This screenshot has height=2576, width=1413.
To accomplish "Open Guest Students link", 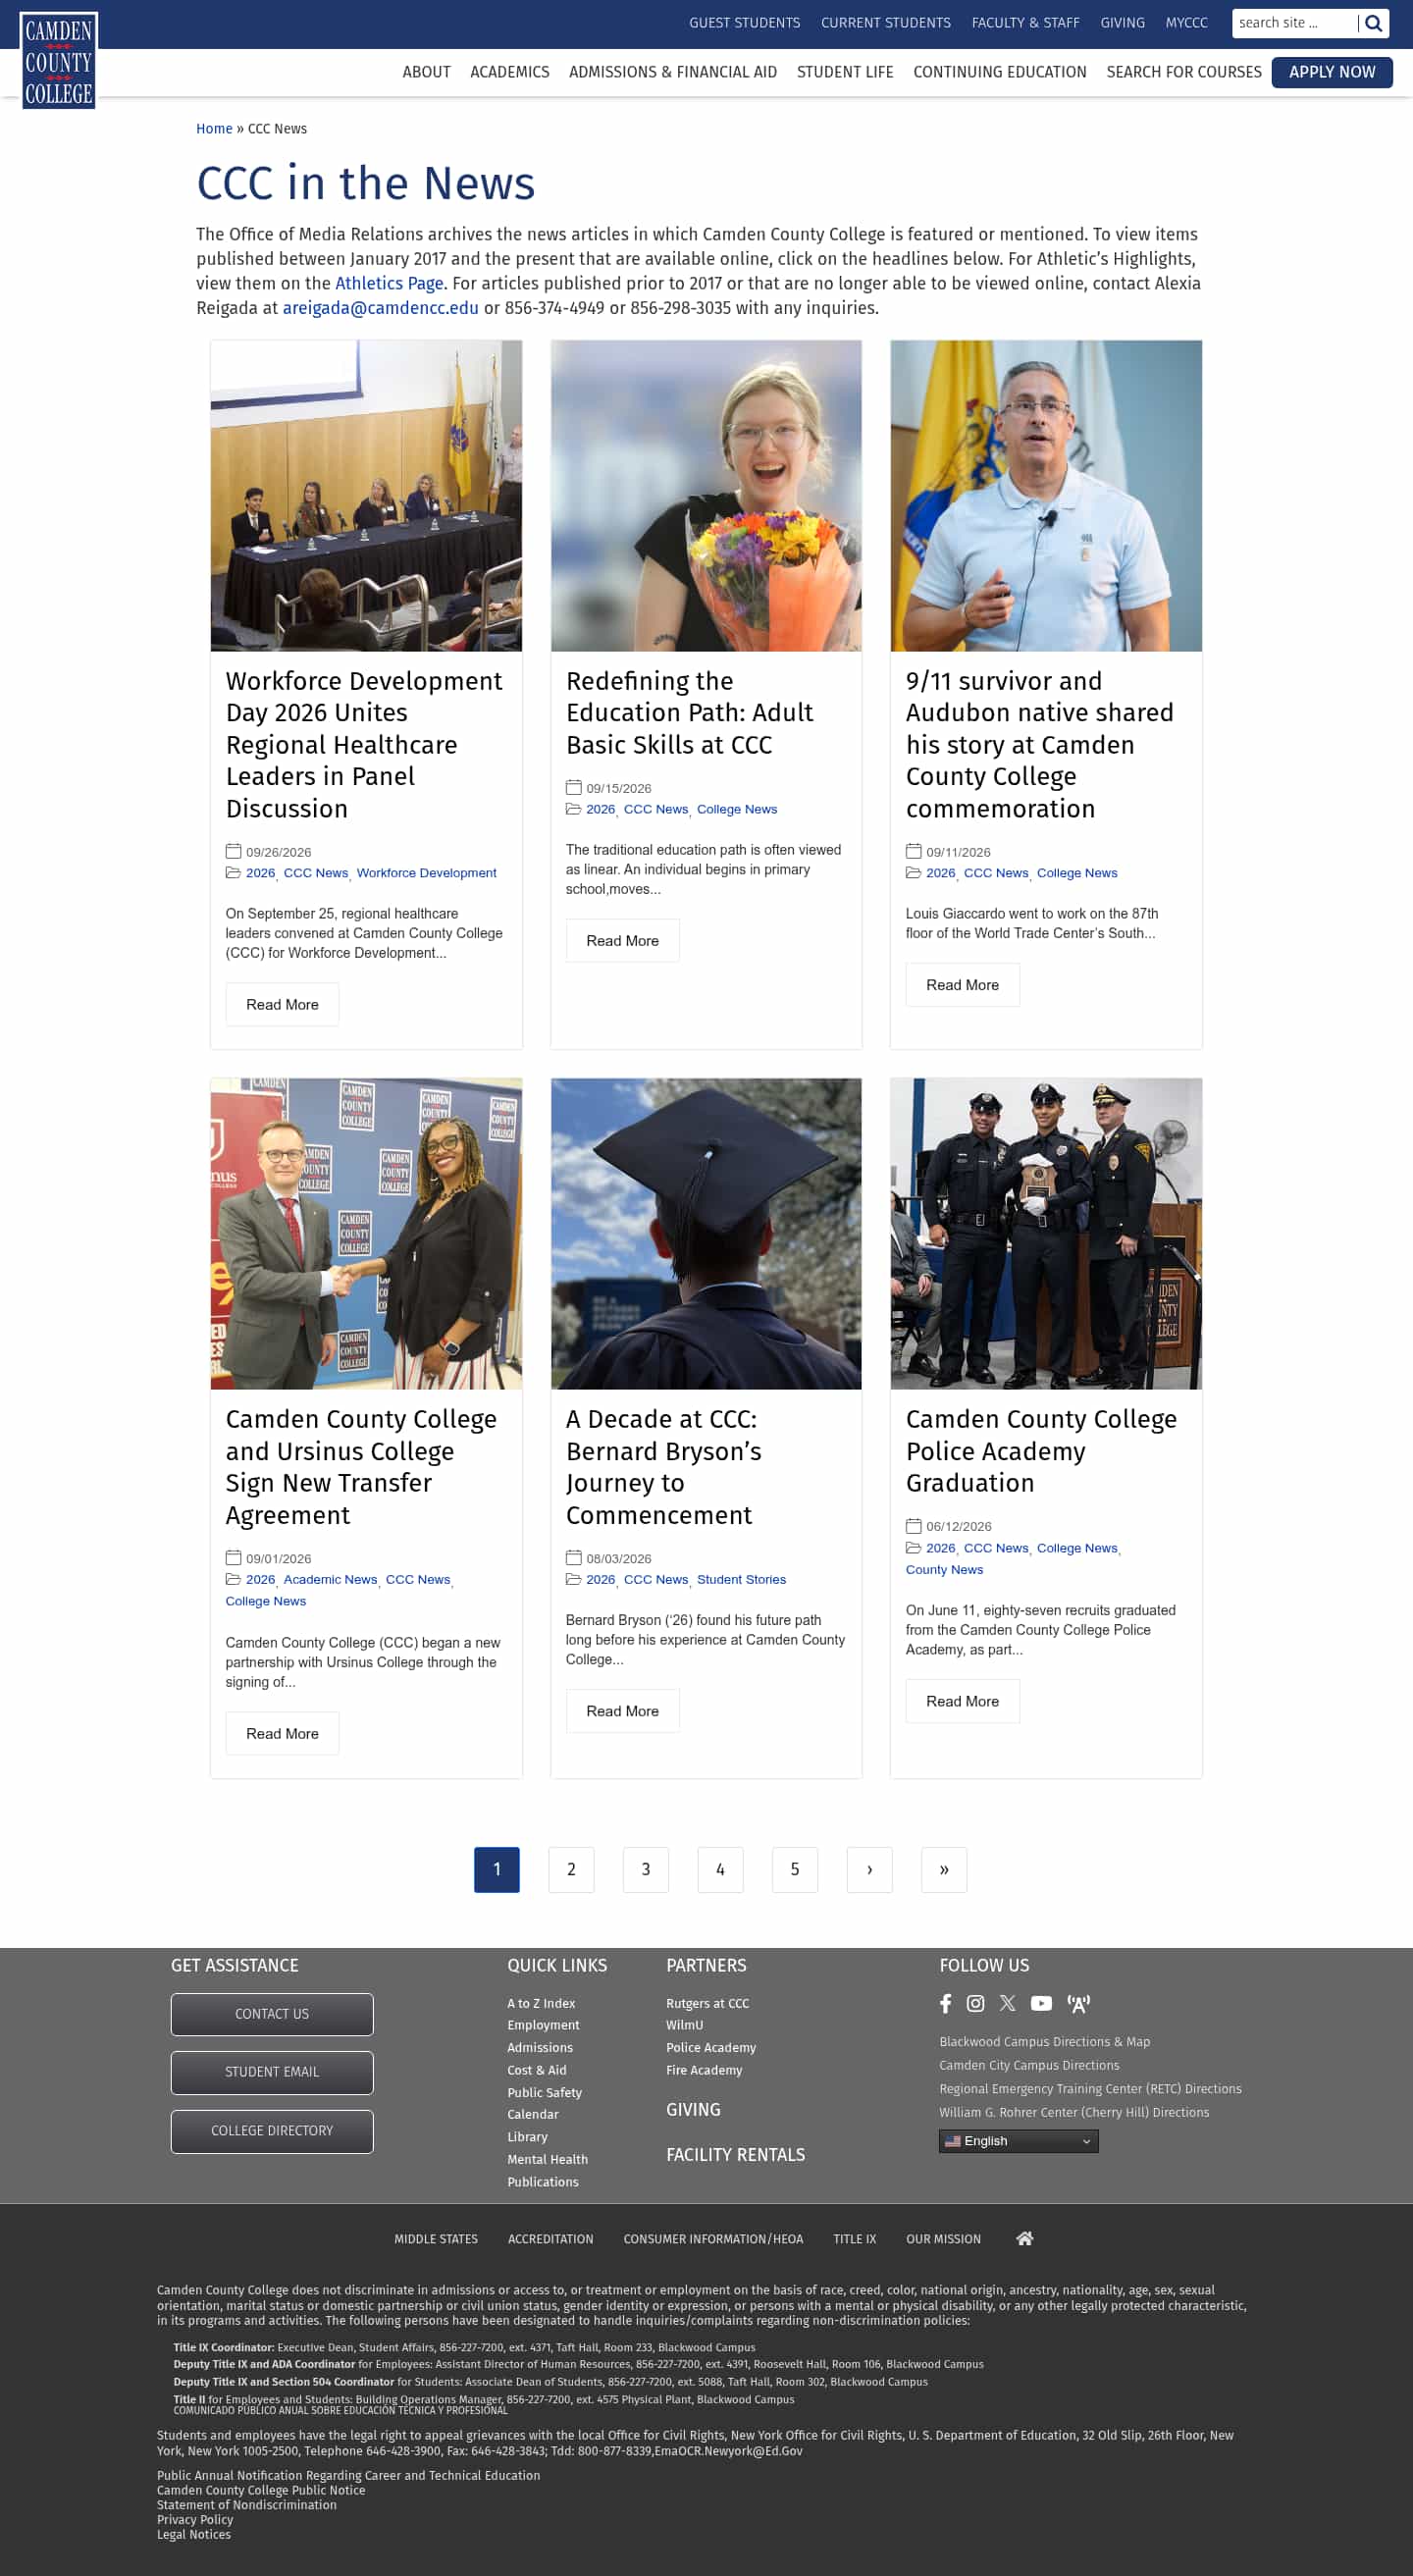I will 744,23.
